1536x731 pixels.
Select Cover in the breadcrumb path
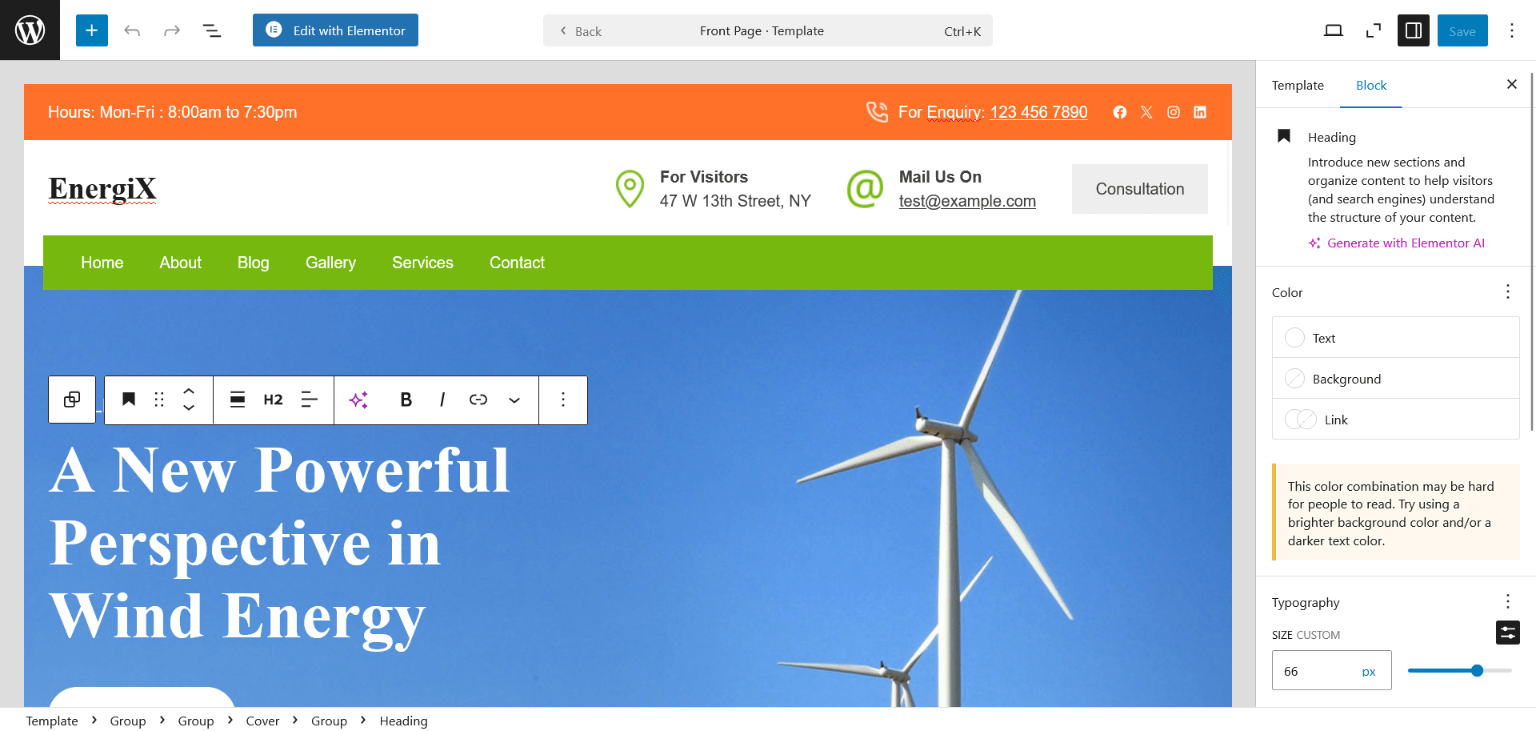tap(263, 721)
